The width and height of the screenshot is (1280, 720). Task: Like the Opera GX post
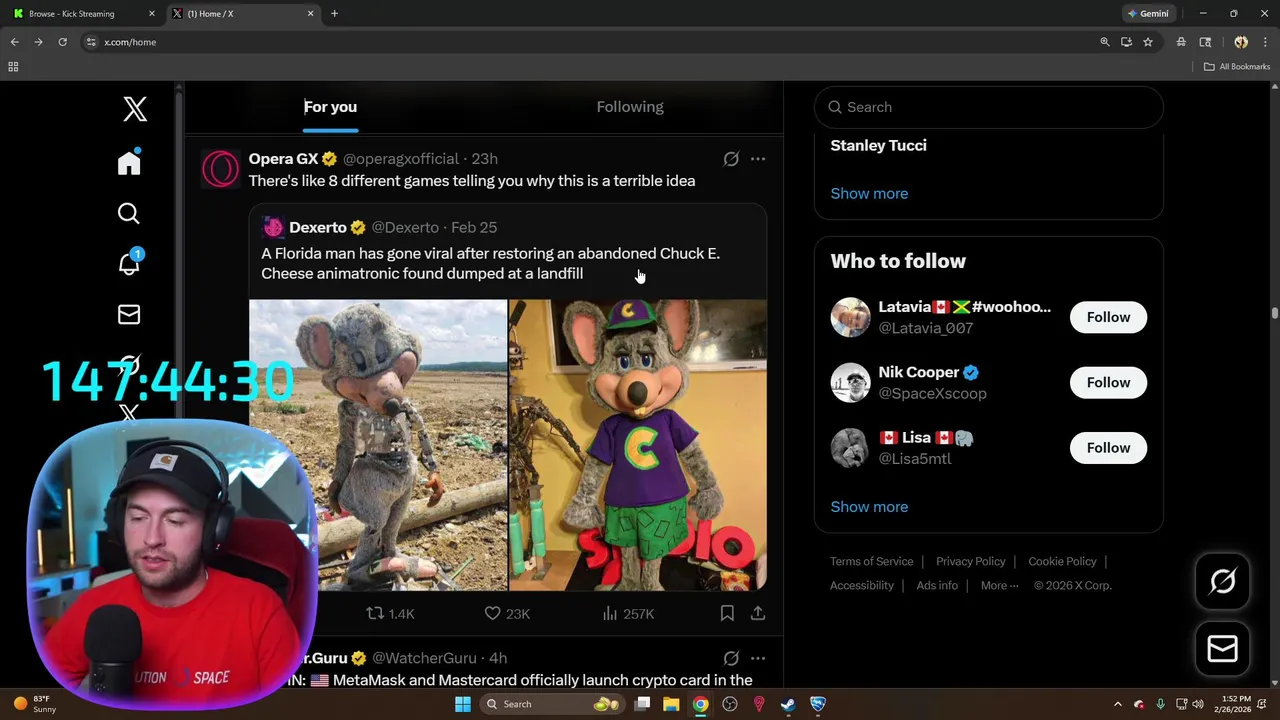coord(507,613)
